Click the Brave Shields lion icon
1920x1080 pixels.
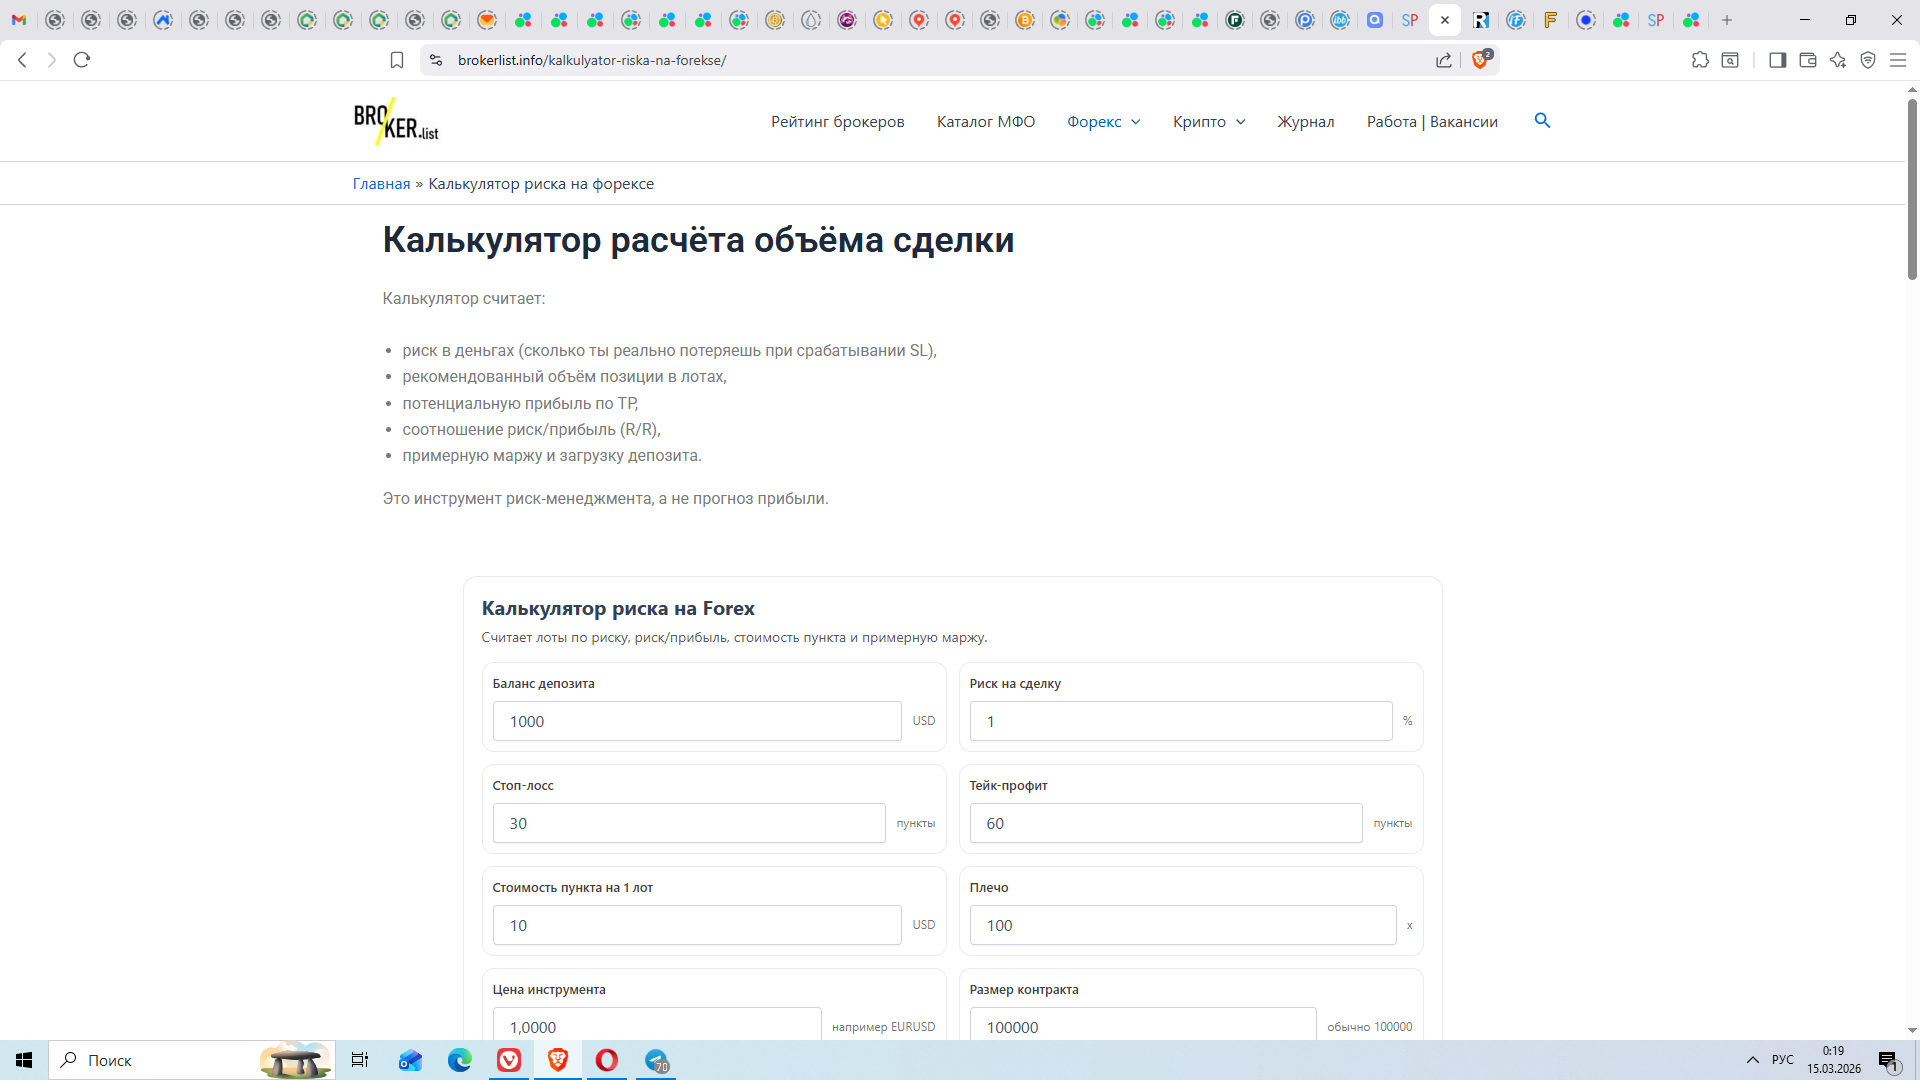coord(1480,60)
